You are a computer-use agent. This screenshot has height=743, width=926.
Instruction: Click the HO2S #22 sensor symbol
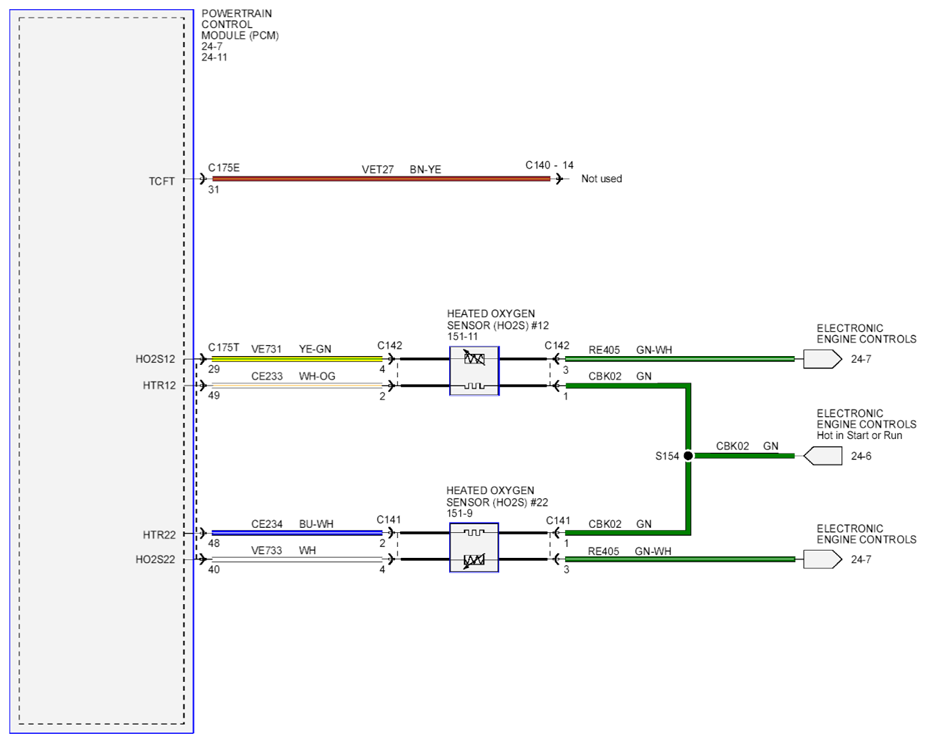pos(474,548)
